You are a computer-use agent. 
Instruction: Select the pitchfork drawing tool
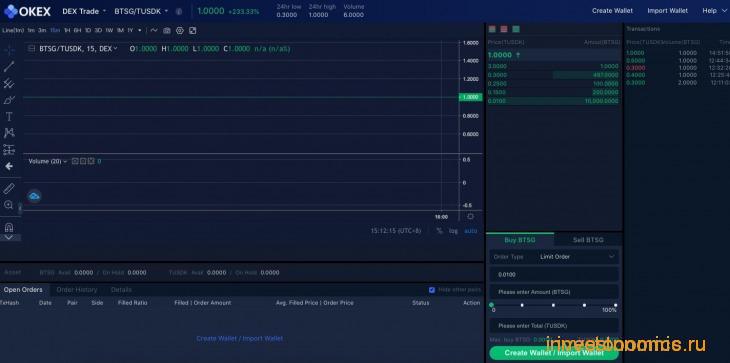[9, 83]
